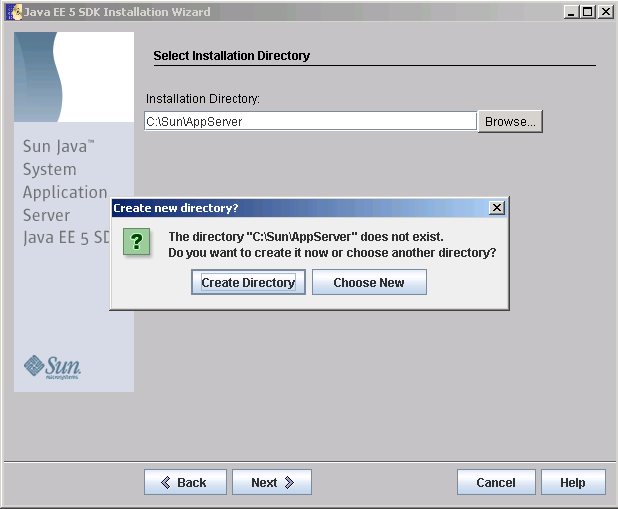Click the 'does not exist' message line
Image resolution: width=618 pixels, height=509 pixels.
pos(306,237)
